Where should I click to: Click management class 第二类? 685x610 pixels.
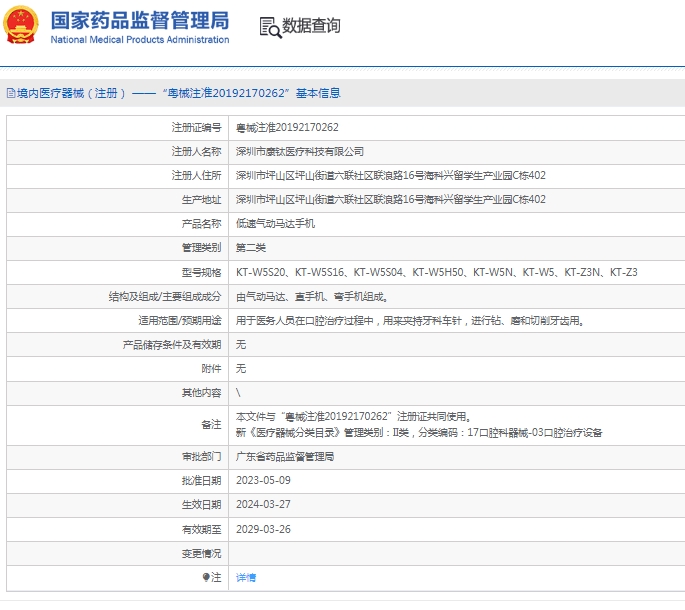pyautogui.click(x=251, y=247)
